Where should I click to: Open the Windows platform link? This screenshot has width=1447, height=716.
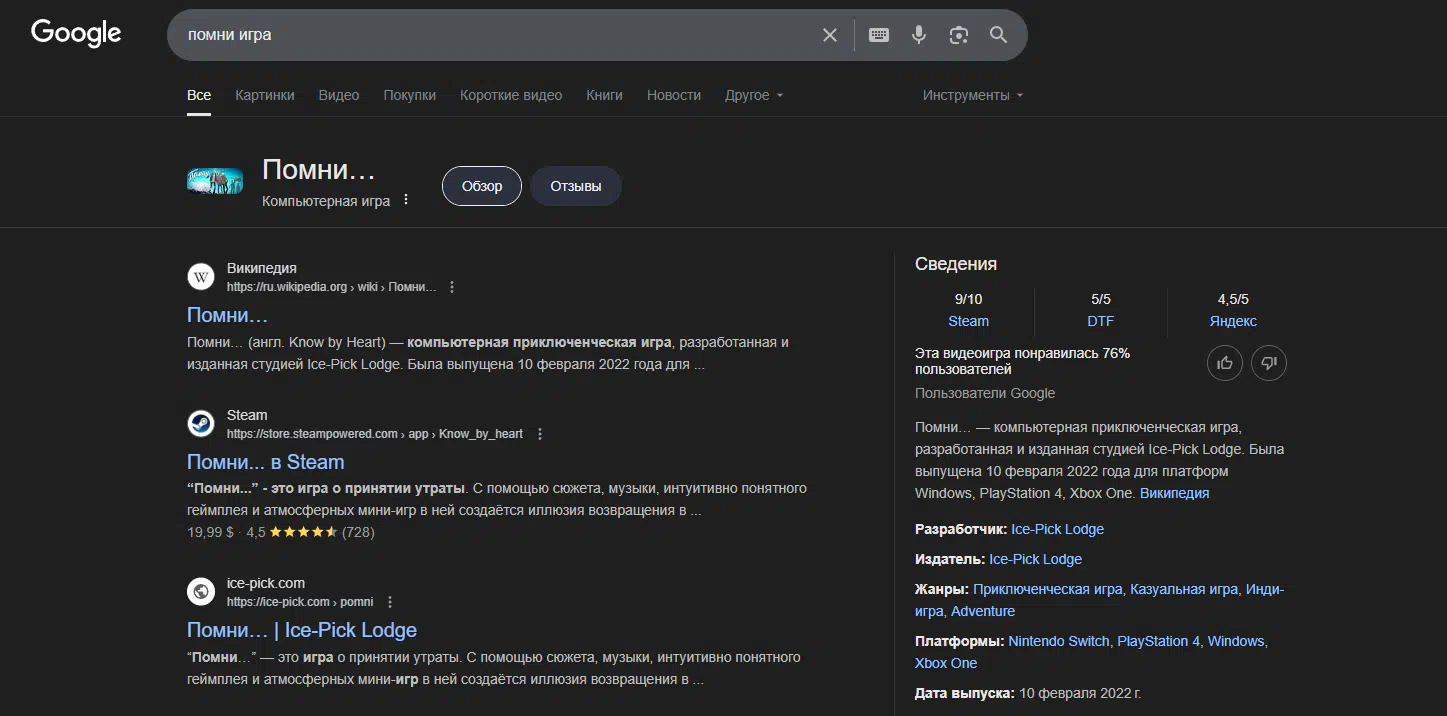click(x=1236, y=641)
